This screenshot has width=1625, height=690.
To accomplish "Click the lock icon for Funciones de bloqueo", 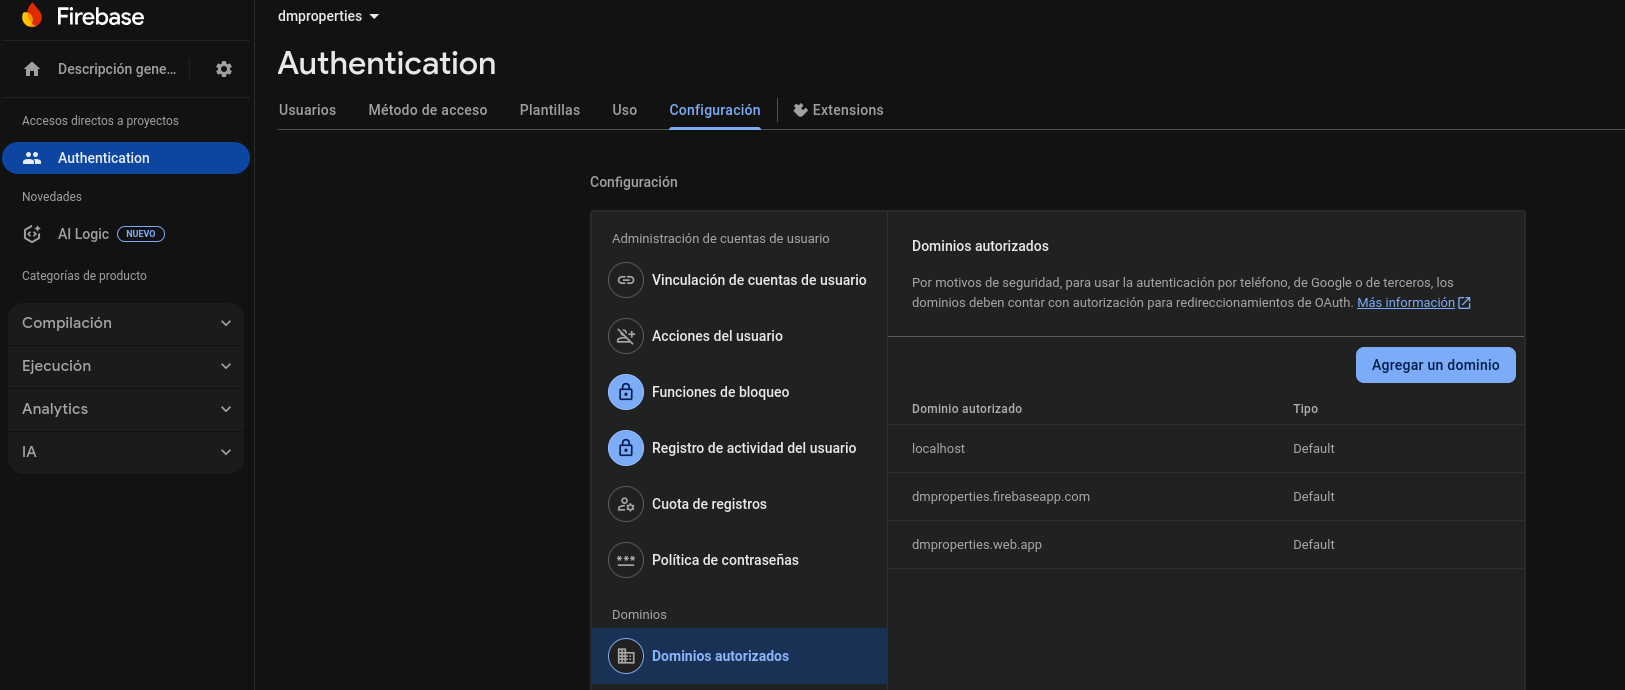I will click(x=626, y=392).
